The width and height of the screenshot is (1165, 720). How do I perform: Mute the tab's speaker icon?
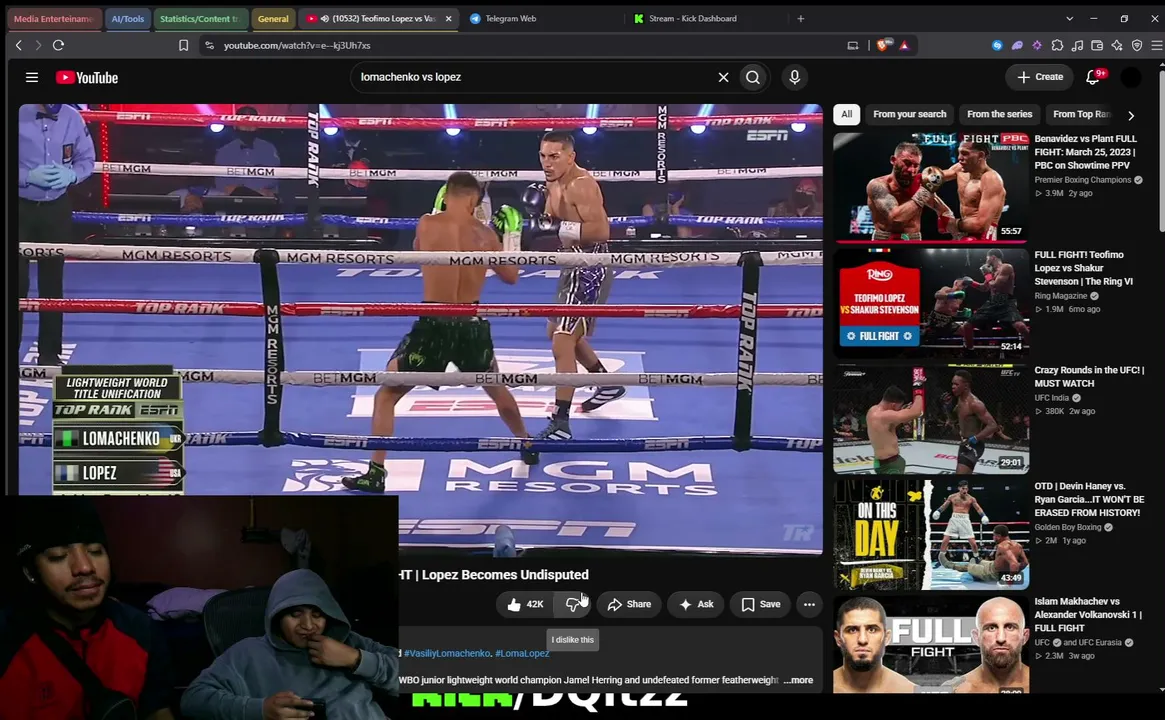(x=325, y=19)
